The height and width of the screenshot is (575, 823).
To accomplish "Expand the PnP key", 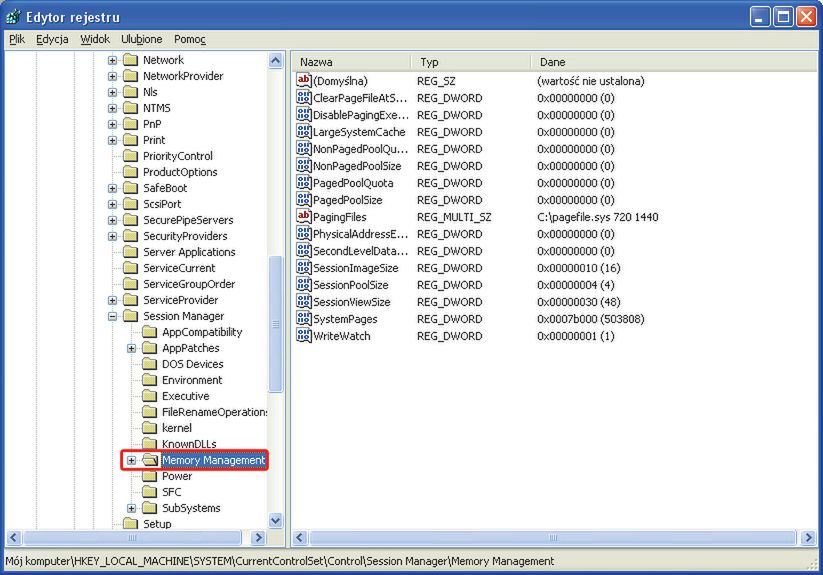I will click(x=112, y=124).
